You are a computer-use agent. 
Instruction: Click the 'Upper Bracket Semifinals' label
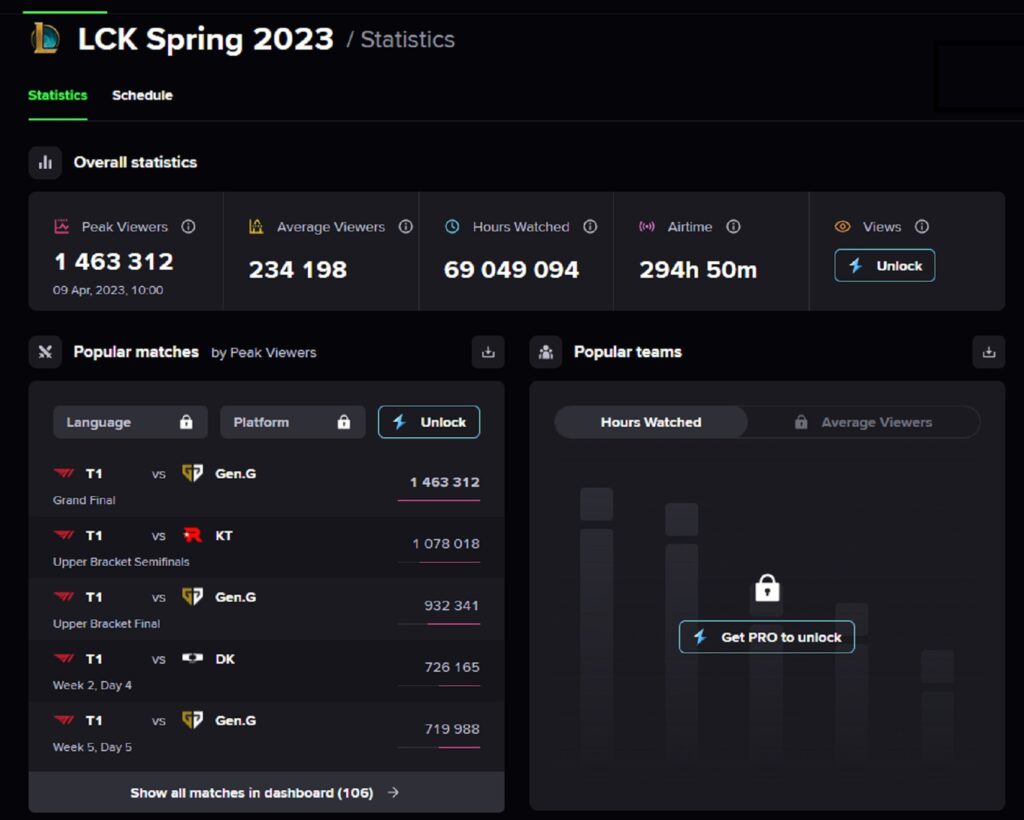(121, 561)
